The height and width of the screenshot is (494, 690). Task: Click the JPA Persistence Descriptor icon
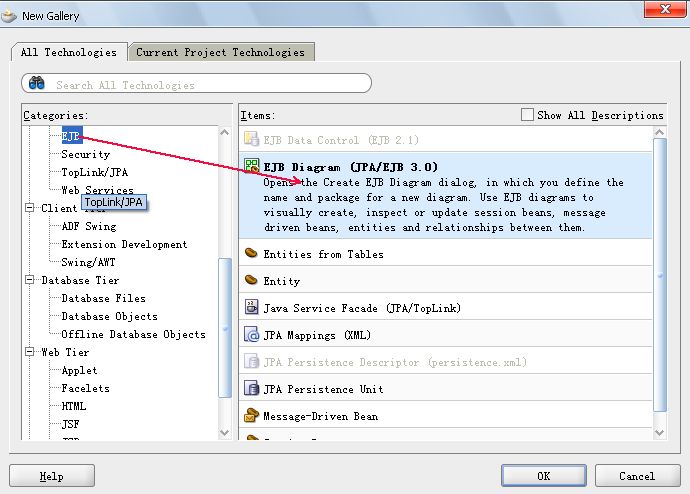tap(251, 361)
